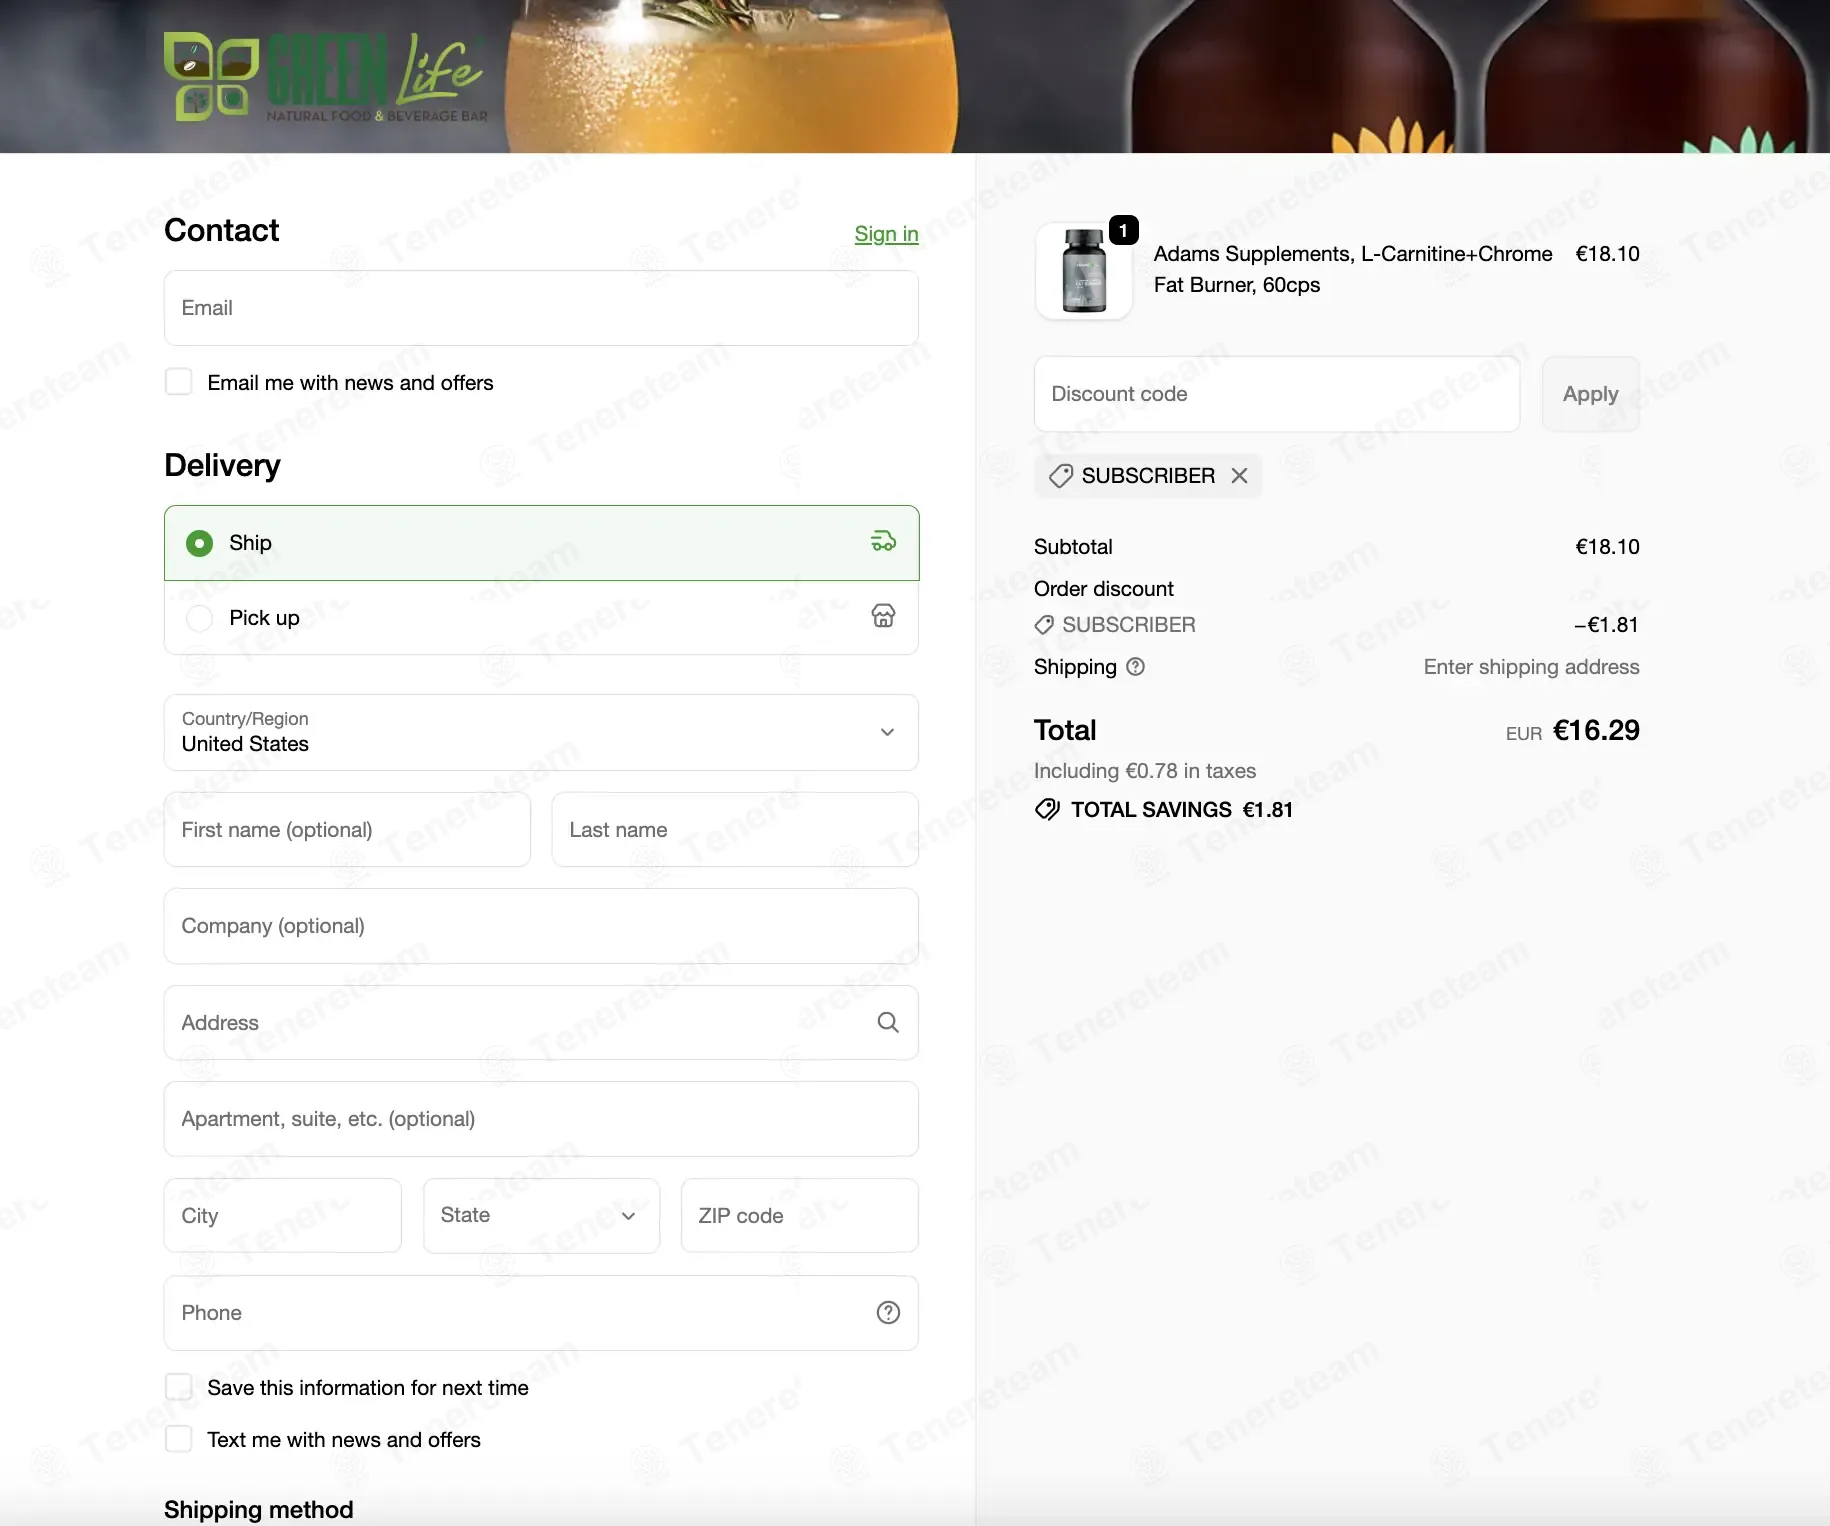Select the Ship delivery radio button

point(200,543)
